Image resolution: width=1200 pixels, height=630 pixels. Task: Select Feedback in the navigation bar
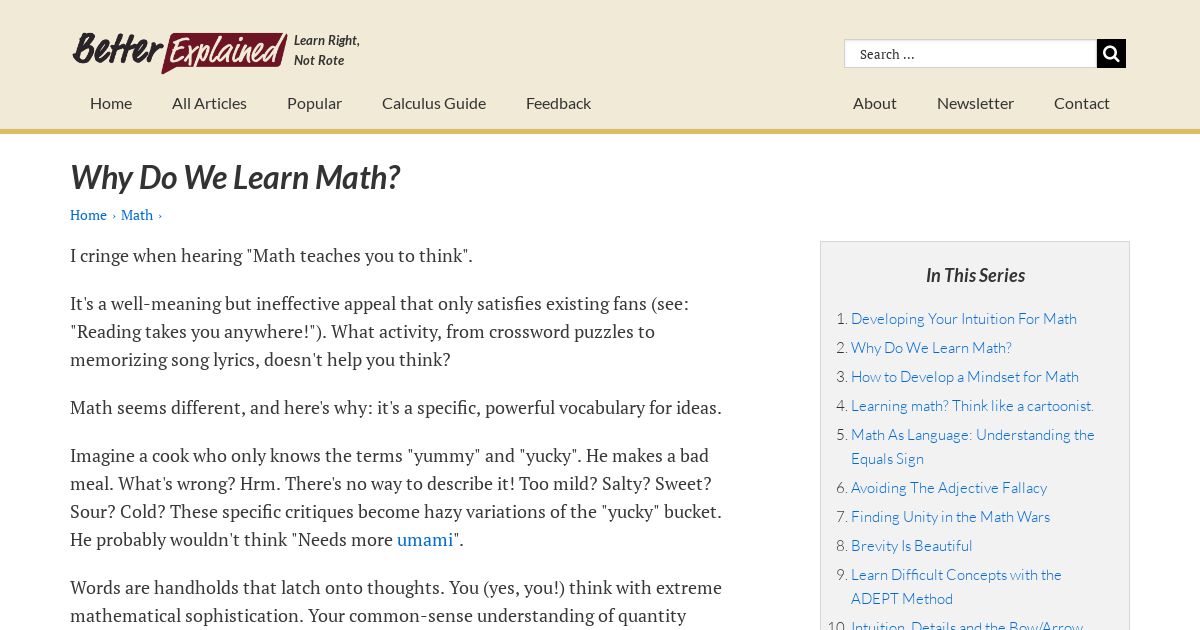[x=558, y=103]
